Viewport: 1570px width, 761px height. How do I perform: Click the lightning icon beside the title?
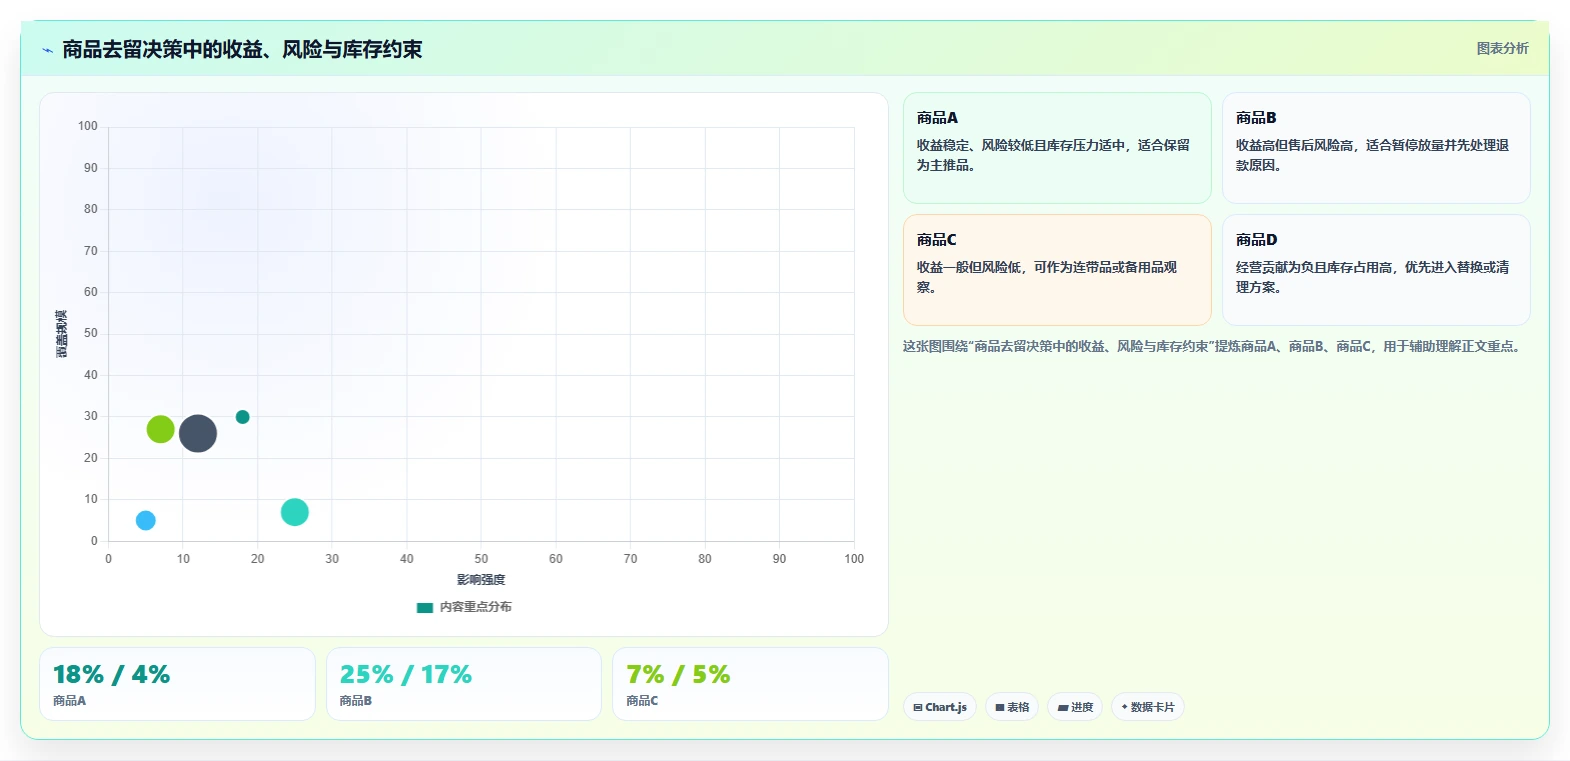[47, 50]
